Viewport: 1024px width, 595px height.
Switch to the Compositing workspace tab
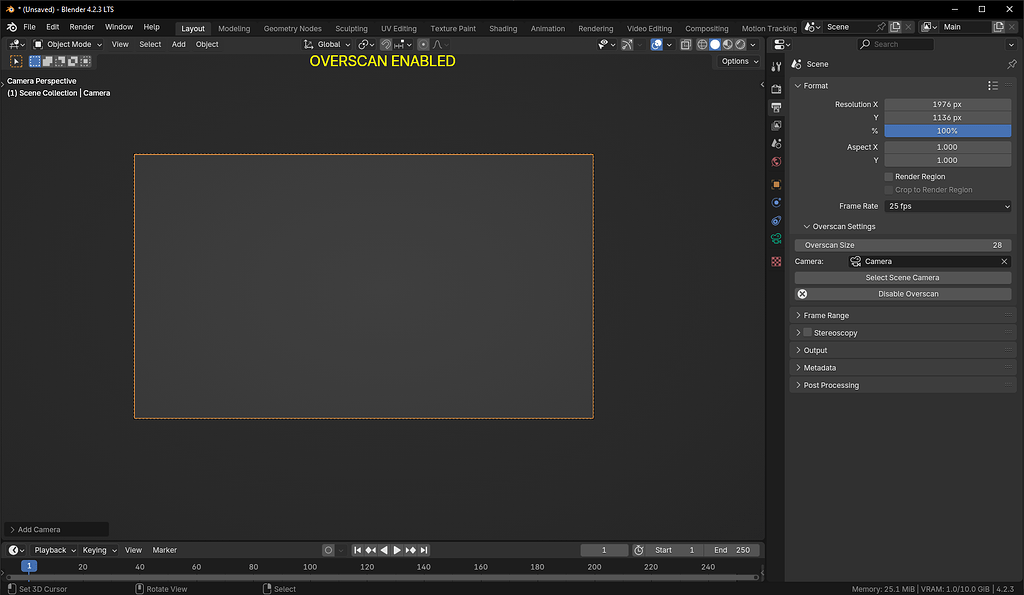pyautogui.click(x=707, y=28)
